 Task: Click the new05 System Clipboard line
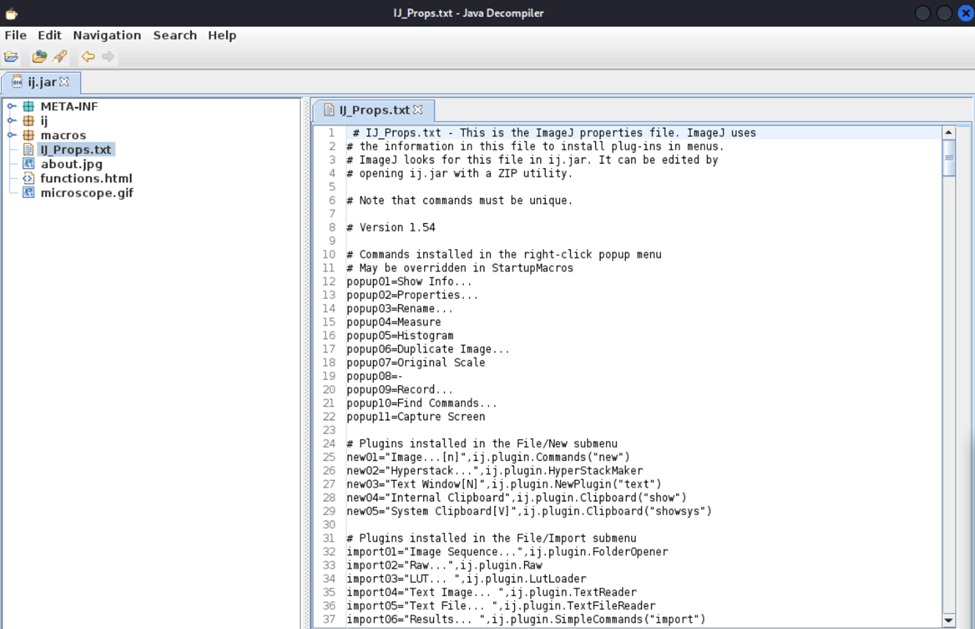[529, 512]
